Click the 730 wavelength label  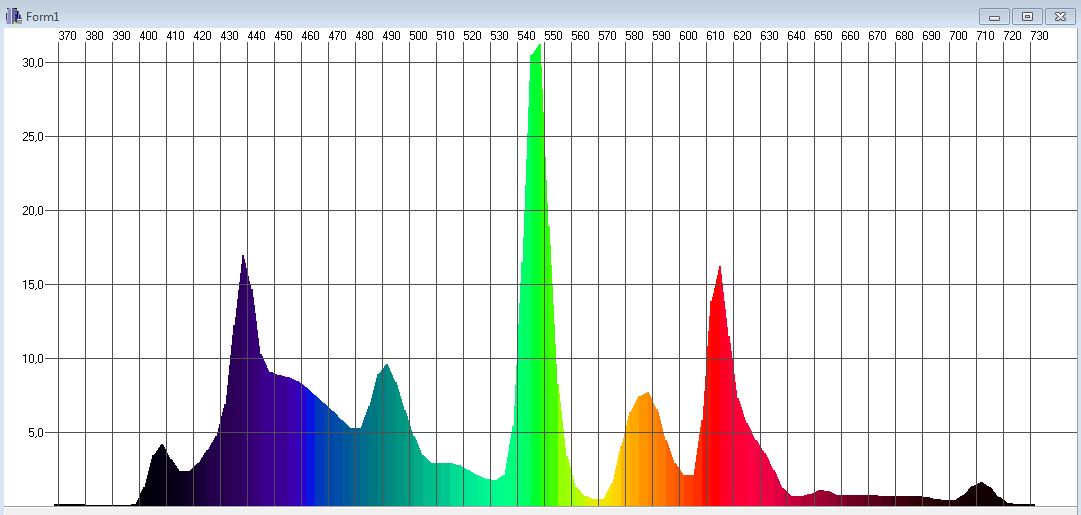coord(1039,36)
